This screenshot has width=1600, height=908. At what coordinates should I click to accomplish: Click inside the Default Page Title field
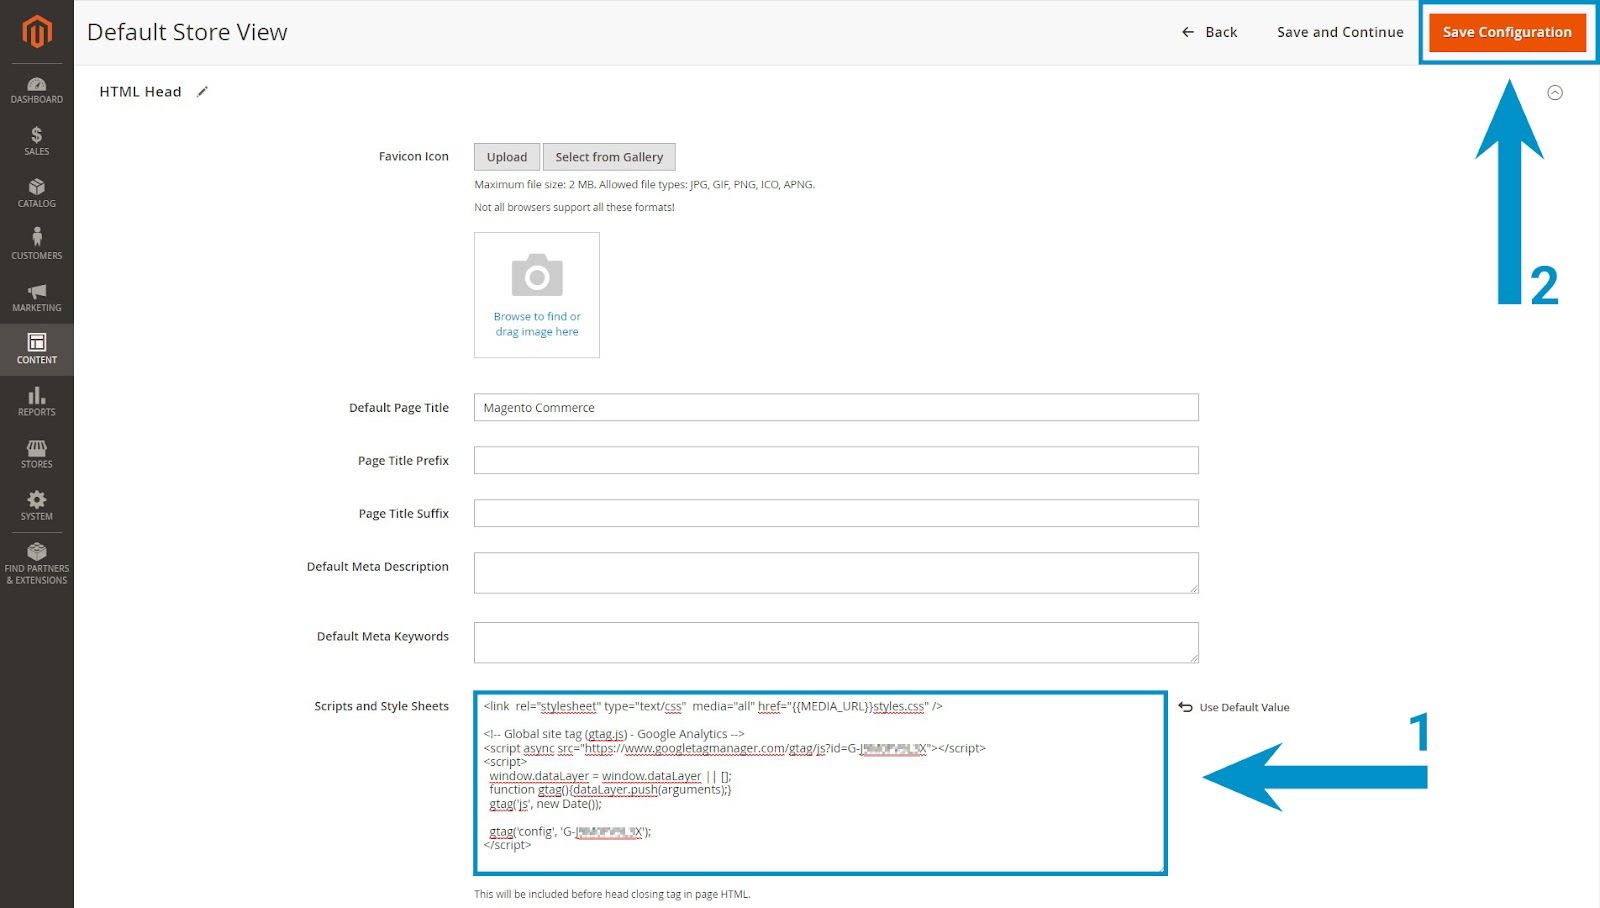[836, 407]
